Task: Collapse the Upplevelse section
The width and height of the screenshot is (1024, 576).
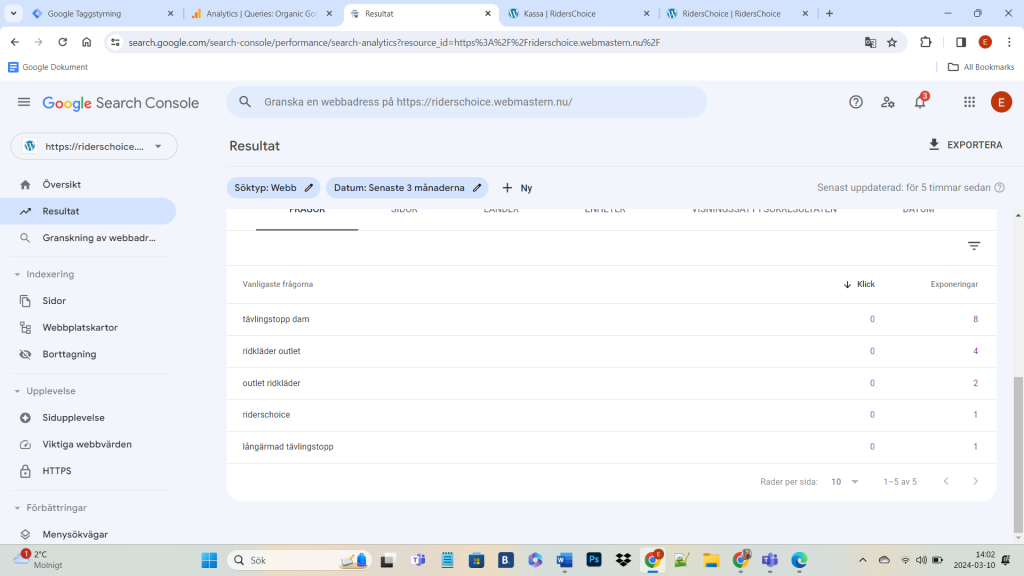Action: pos(44,391)
